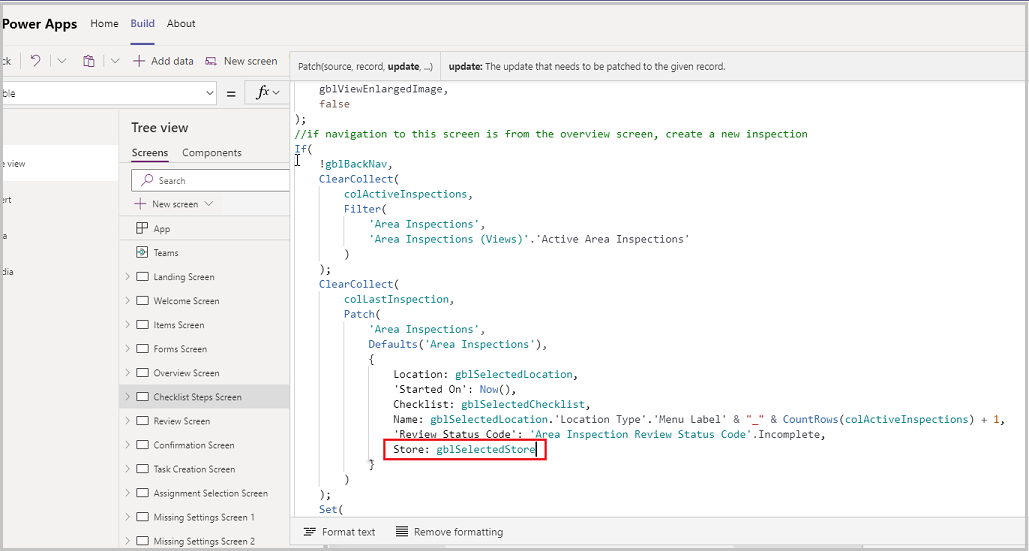
Task: Select the Components tab in Tree view
Action: 212,153
